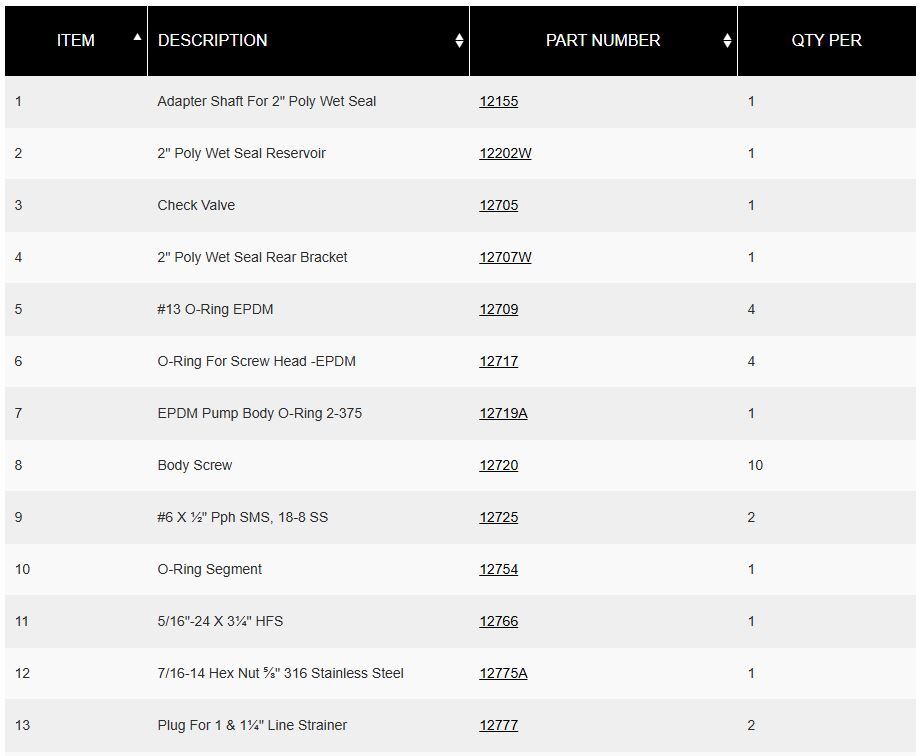Screen dimensions: 920x756
Task: Follow the 12725 part link
Action: click(498, 517)
